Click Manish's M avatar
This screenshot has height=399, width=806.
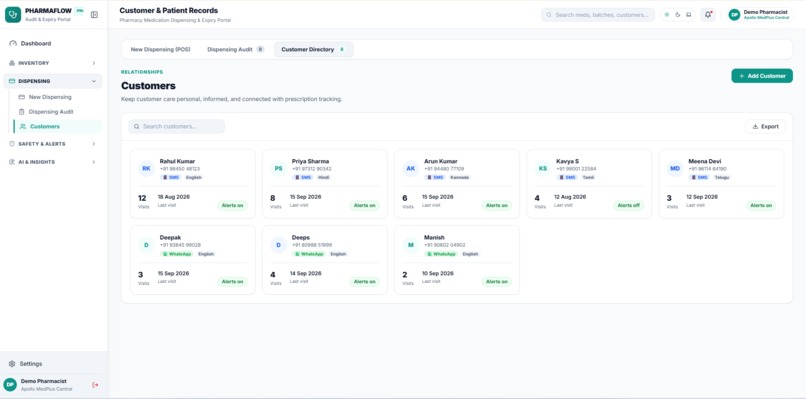click(x=411, y=245)
